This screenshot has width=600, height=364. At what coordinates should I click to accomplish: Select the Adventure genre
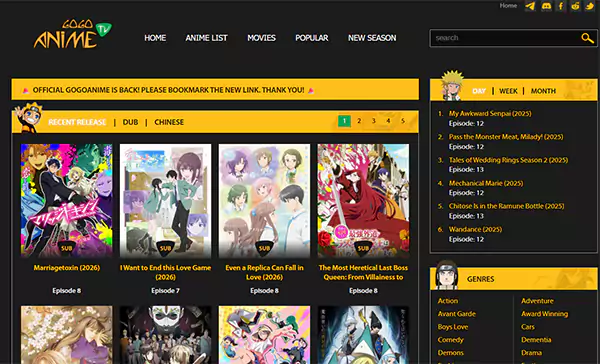[537, 301]
